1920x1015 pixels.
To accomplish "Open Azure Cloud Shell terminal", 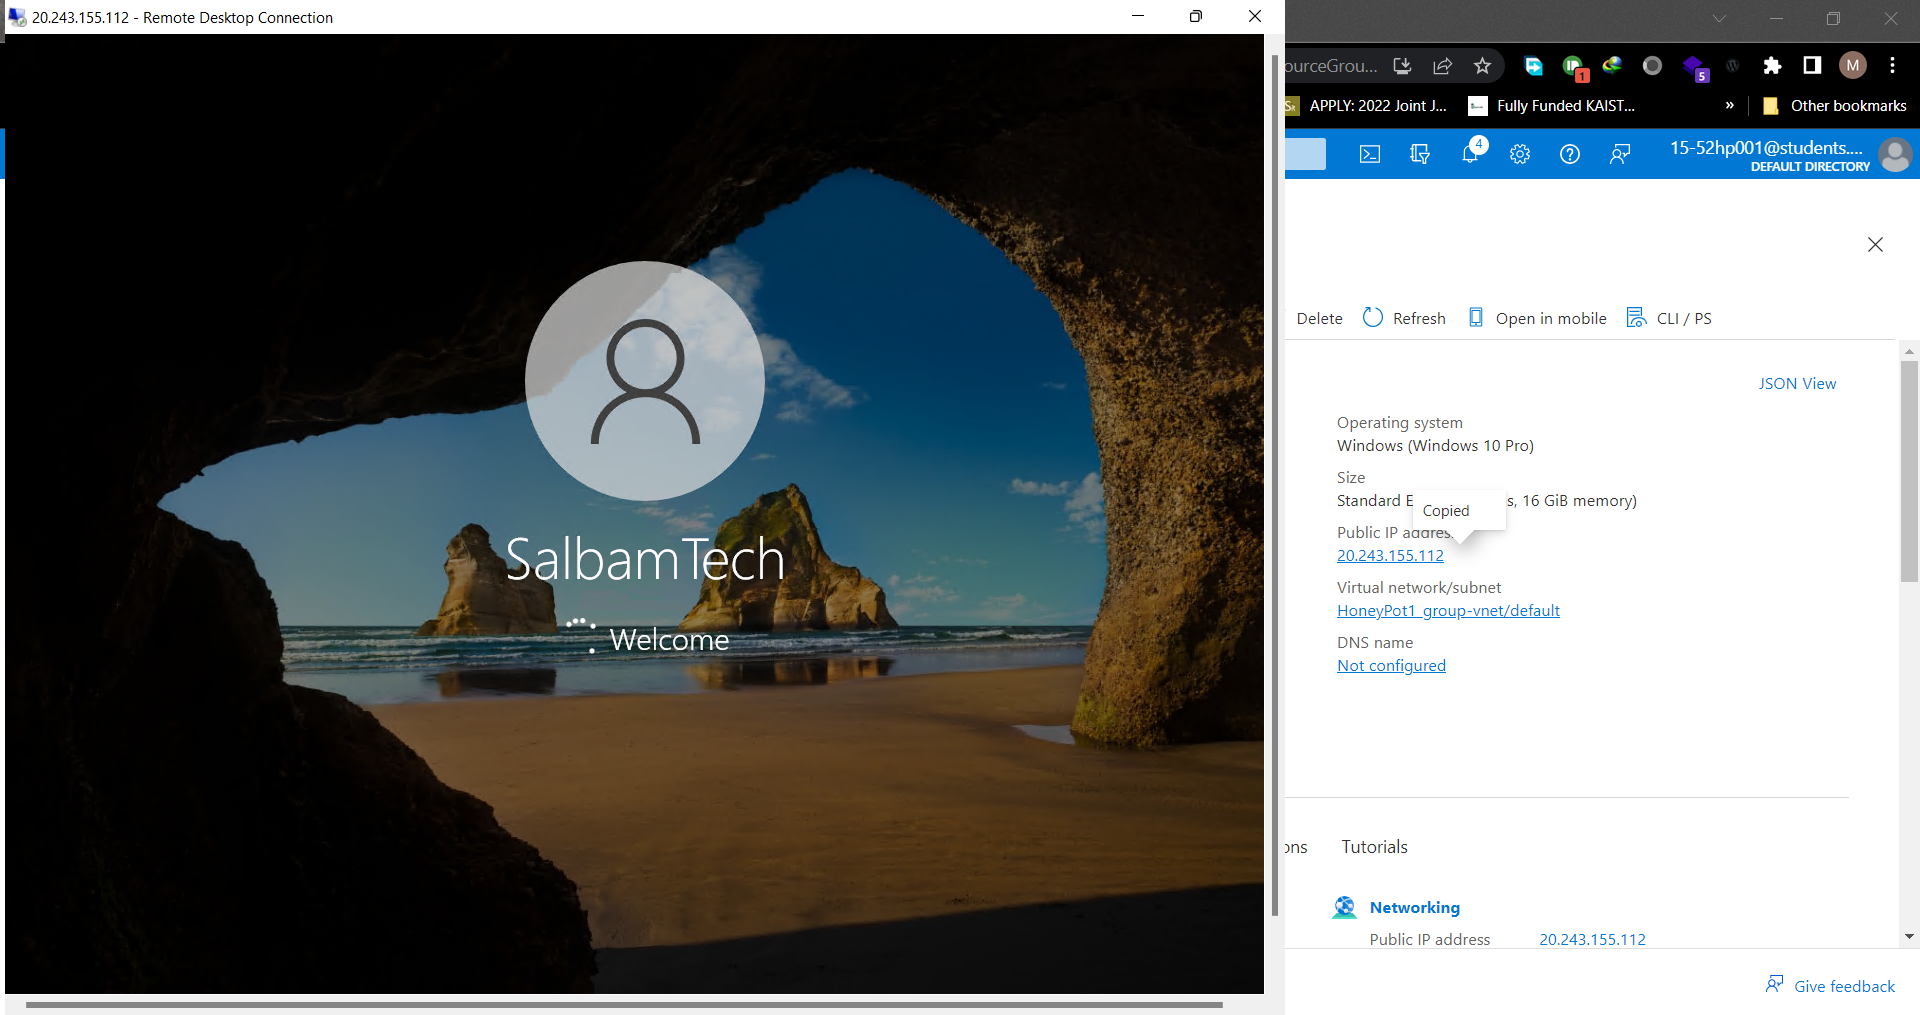I will coord(1369,154).
